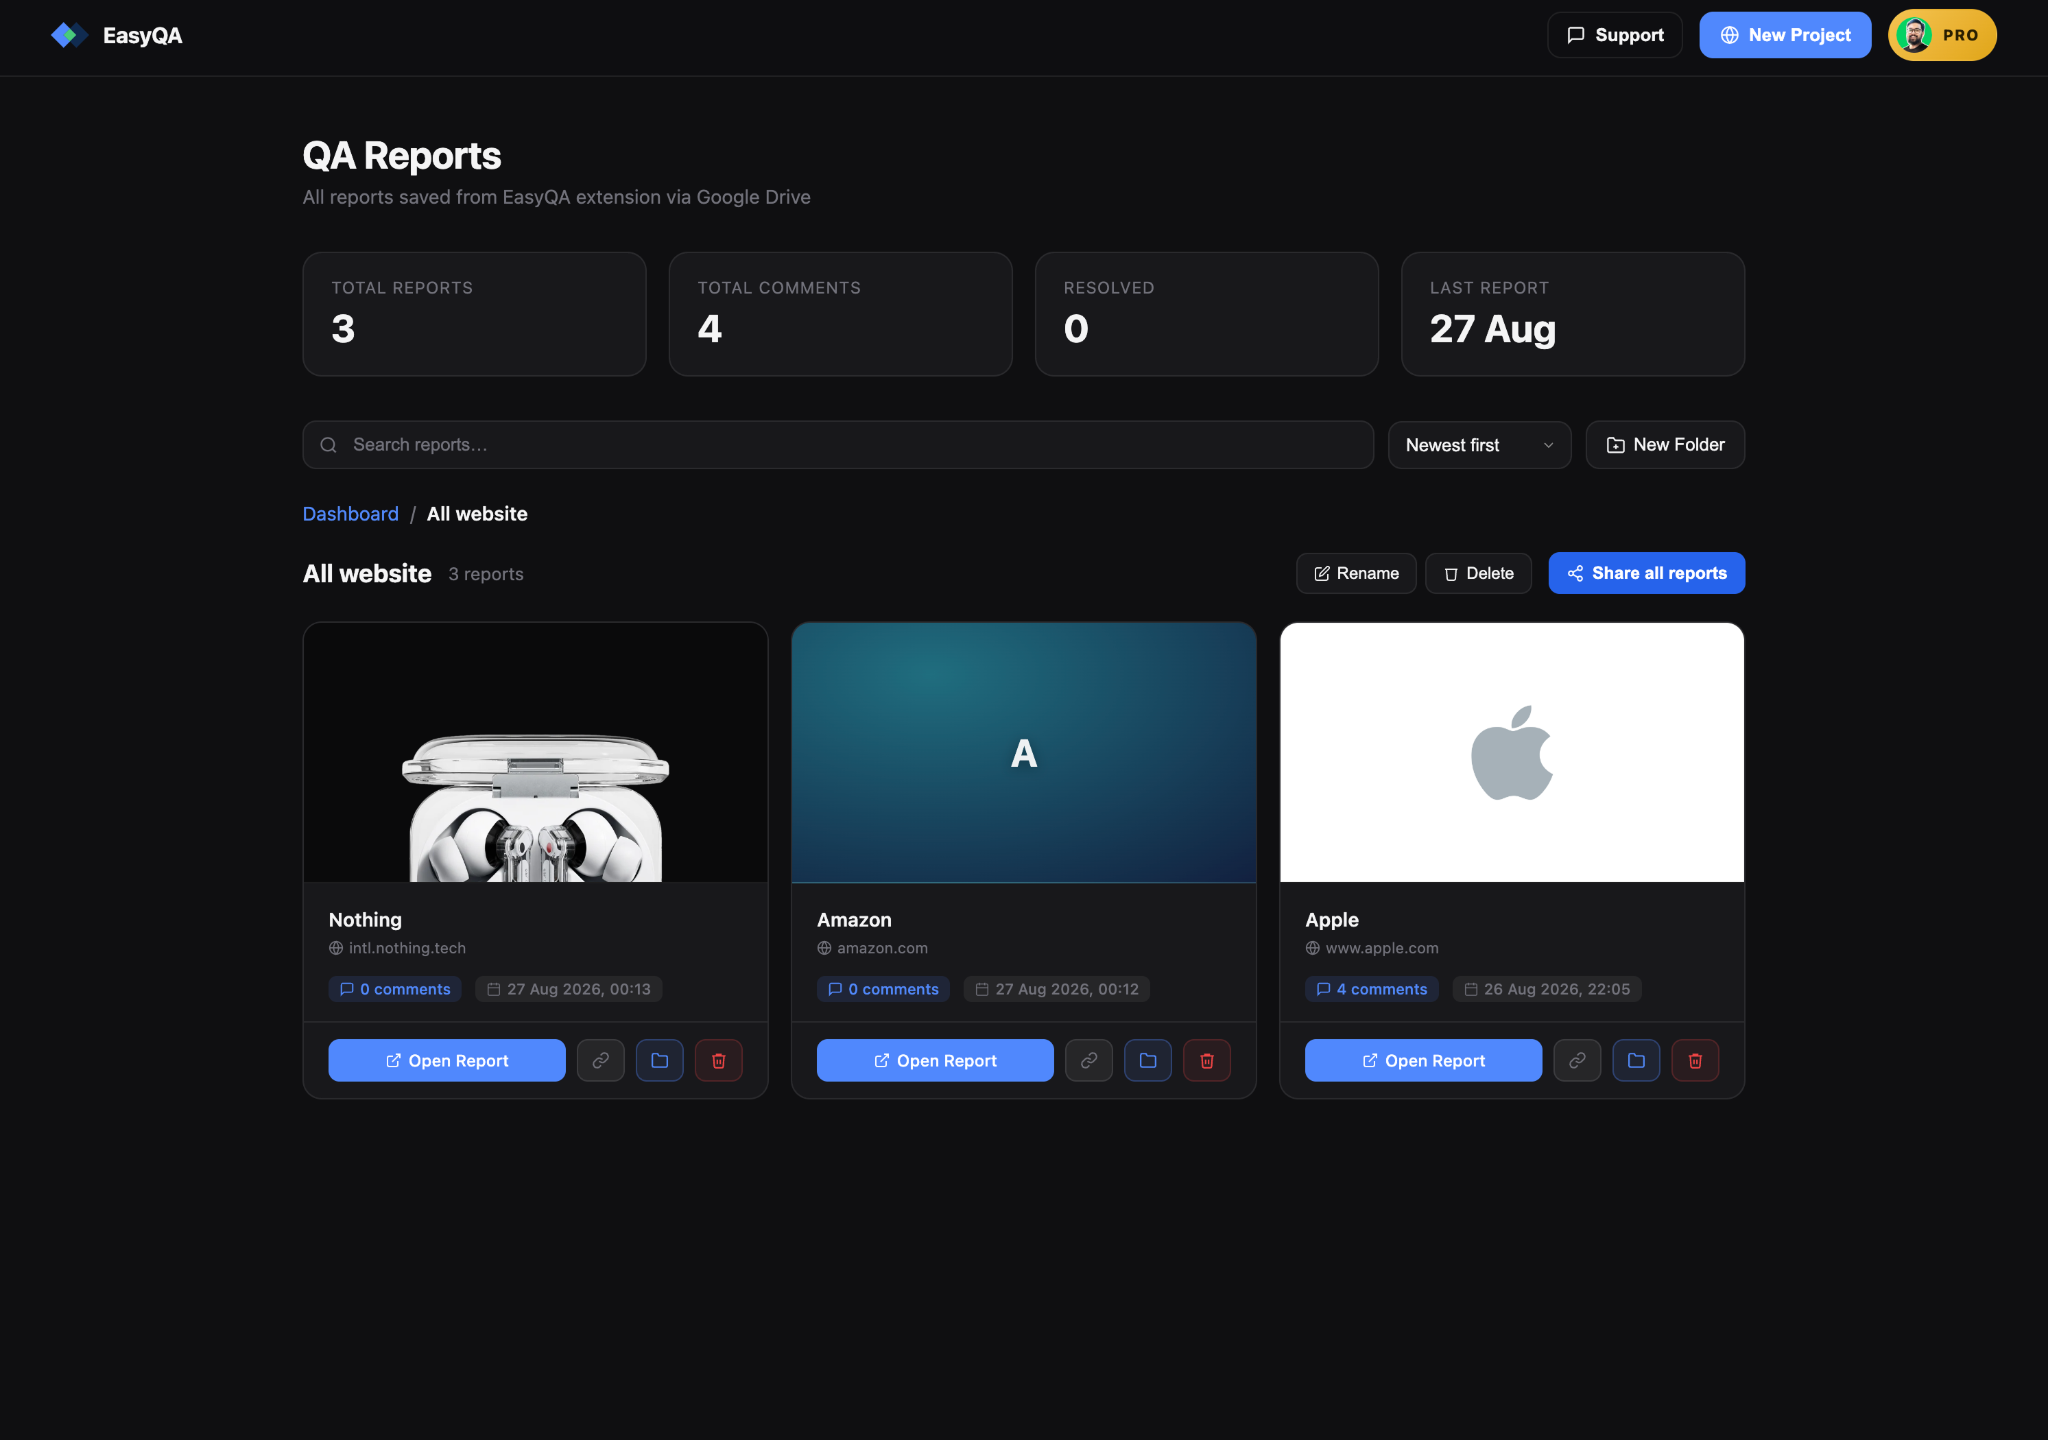Move Amazon report to folder
2048x1440 pixels.
pos(1148,1060)
